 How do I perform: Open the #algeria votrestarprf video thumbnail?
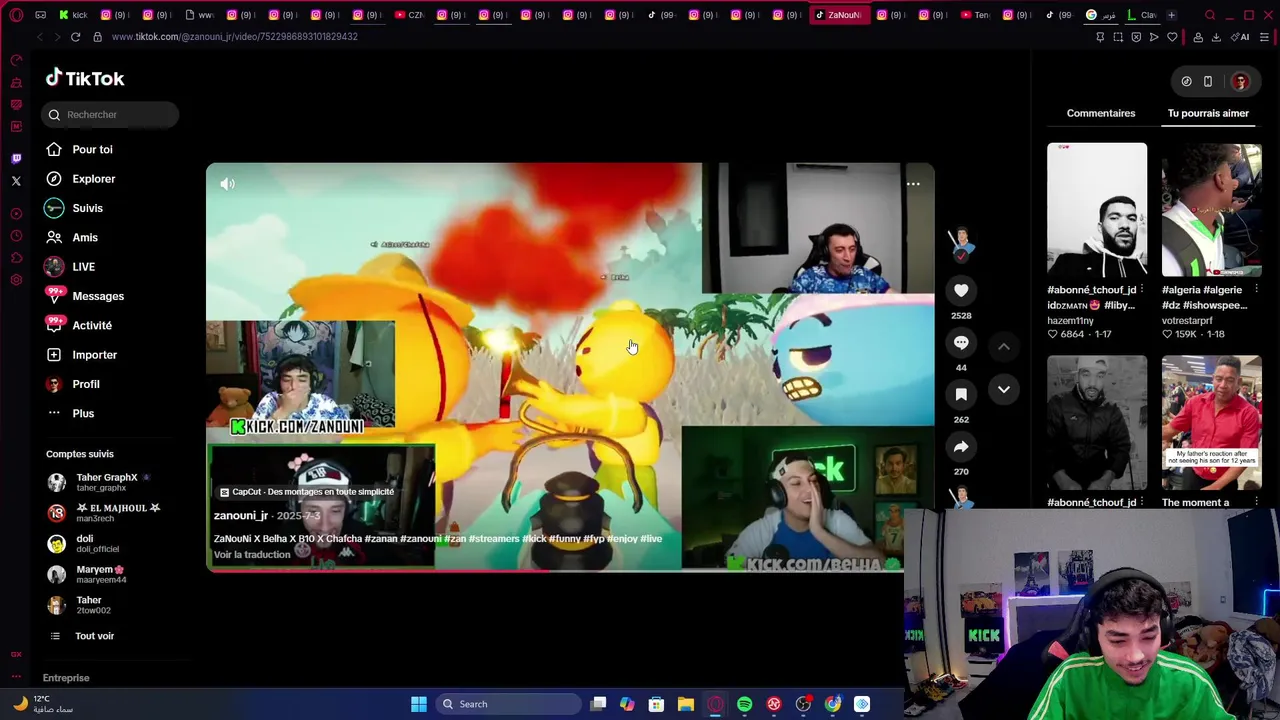pyautogui.click(x=1211, y=209)
